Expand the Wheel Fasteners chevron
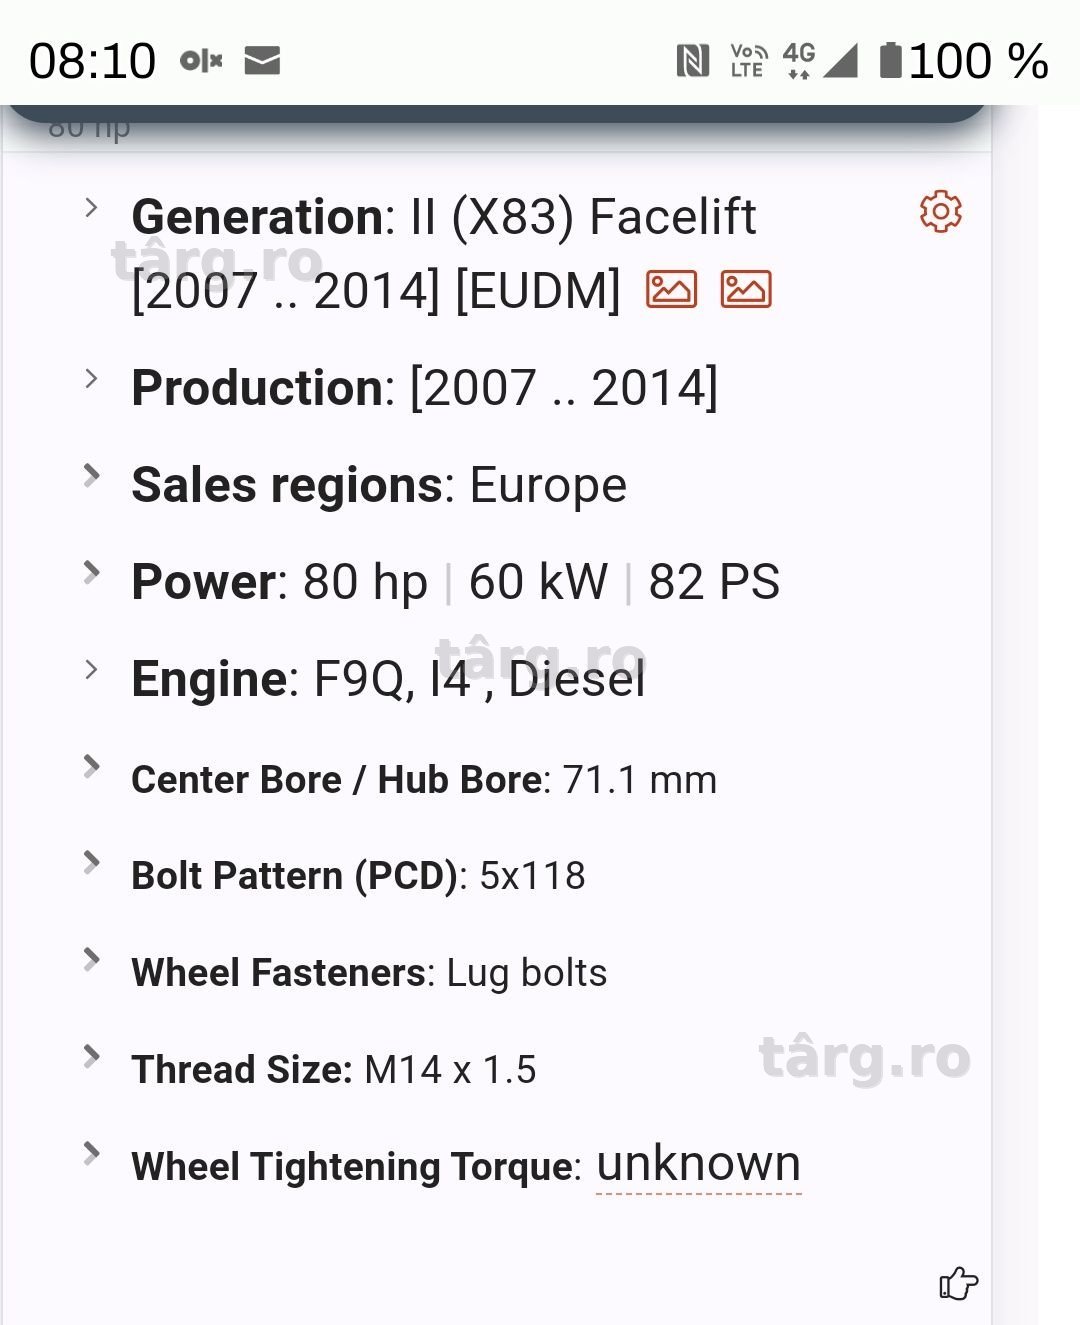This screenshot has width=1080, height=1325. click(x=91, y=959)
